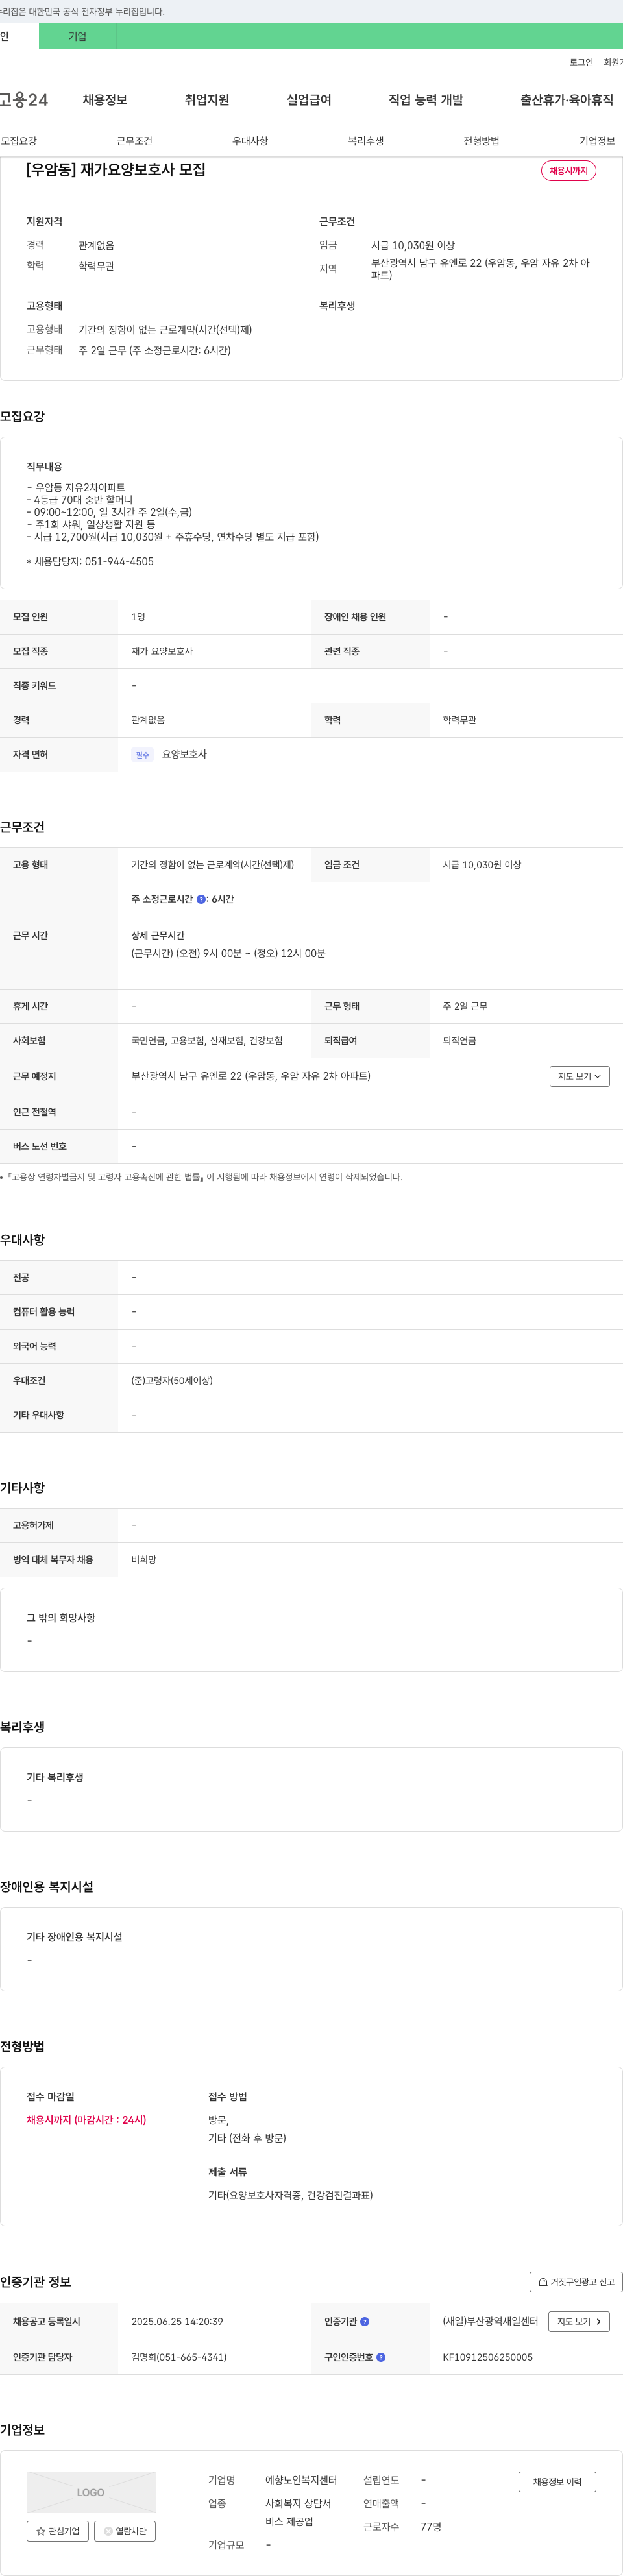Viewport: 623px width, 2576px height.
Task: Report via 거짓구인광고 신고 button
Action: coord(576,2282)
